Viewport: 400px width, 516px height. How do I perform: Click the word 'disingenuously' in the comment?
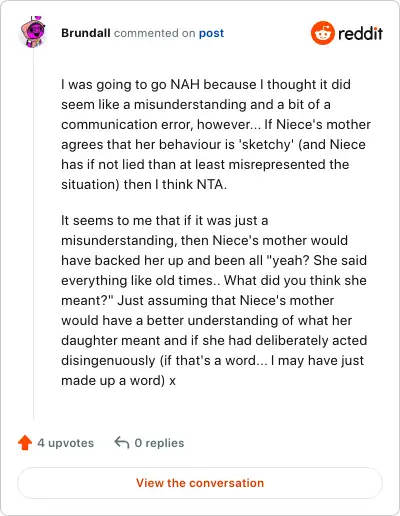(x=108, y=361)
